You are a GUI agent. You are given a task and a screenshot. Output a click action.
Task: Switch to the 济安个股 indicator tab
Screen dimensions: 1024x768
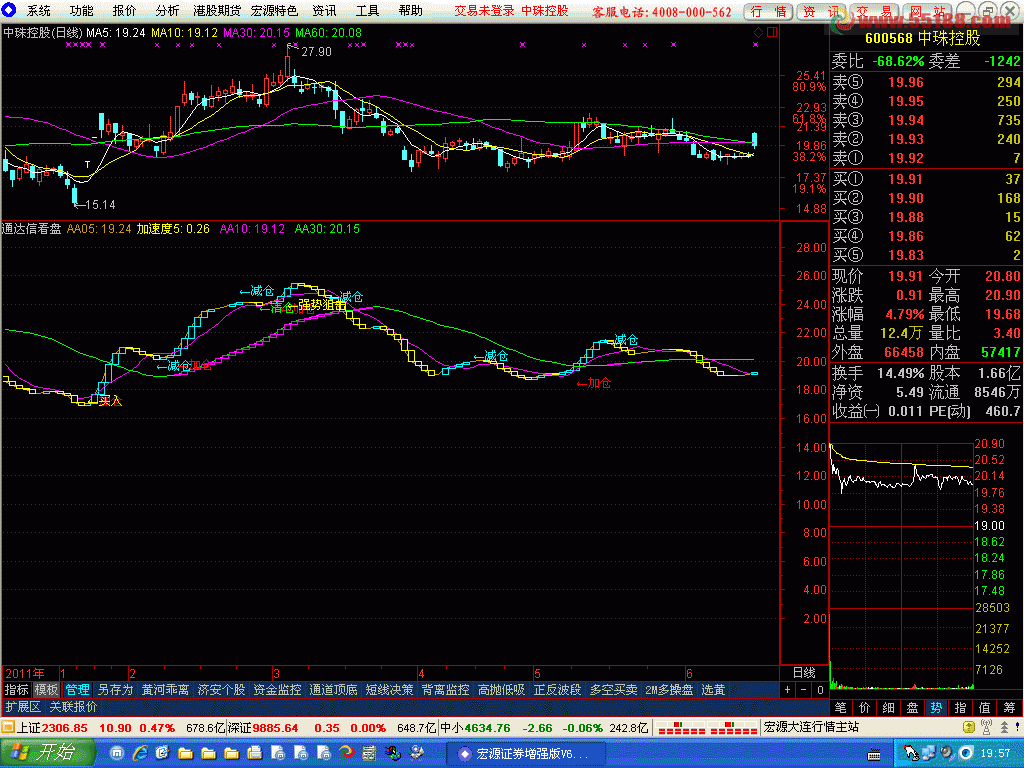(x=221, y=690)
